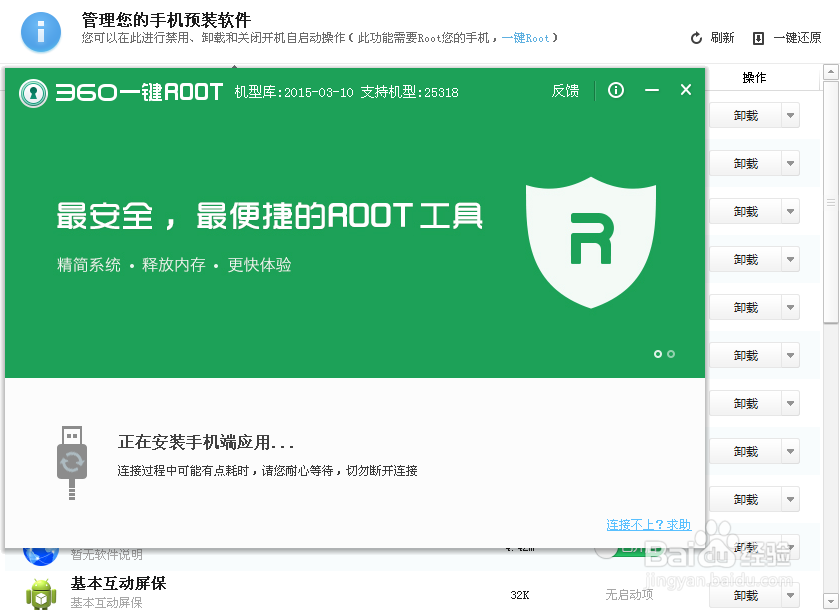
Task: Click the 360一键ROOT logo icon
Action: click(33, 93)
